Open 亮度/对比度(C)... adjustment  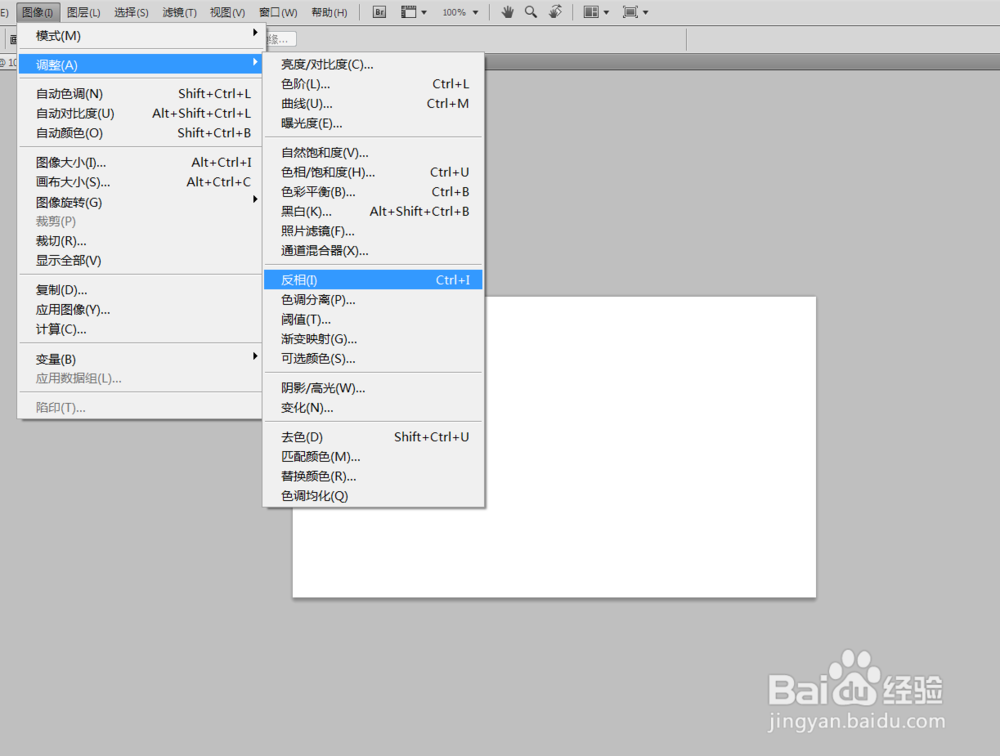[373, 64]
